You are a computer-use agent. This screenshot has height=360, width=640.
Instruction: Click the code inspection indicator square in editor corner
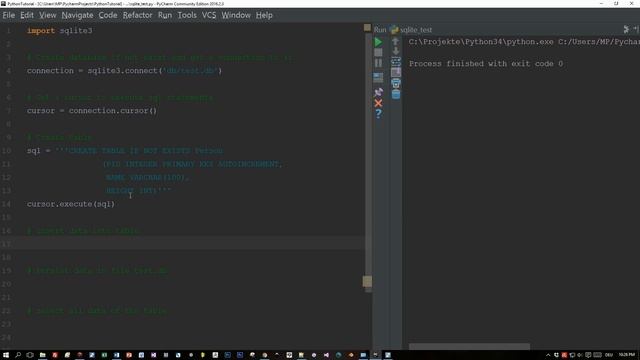click(x=367, y=27)
